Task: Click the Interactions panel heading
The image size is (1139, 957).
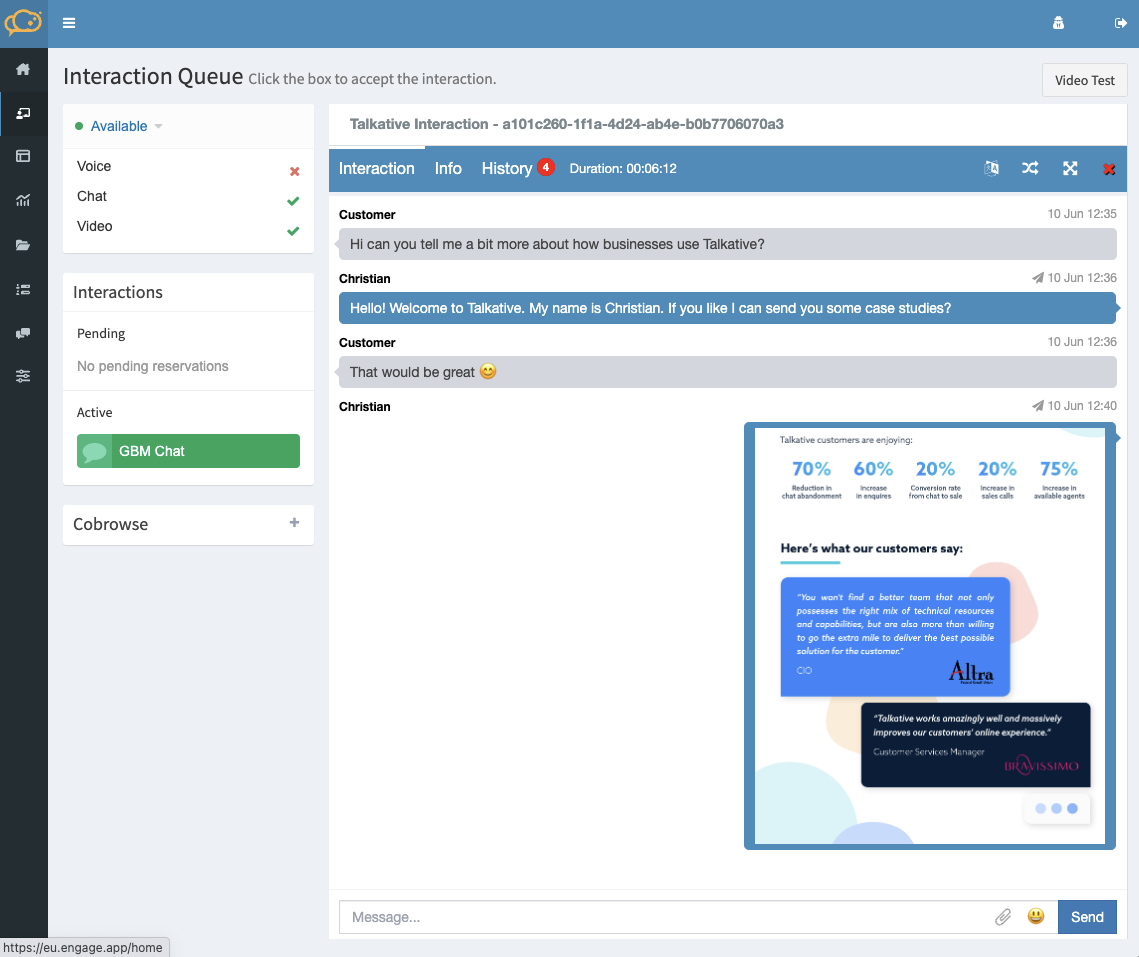Action: [x=118, y=292]
